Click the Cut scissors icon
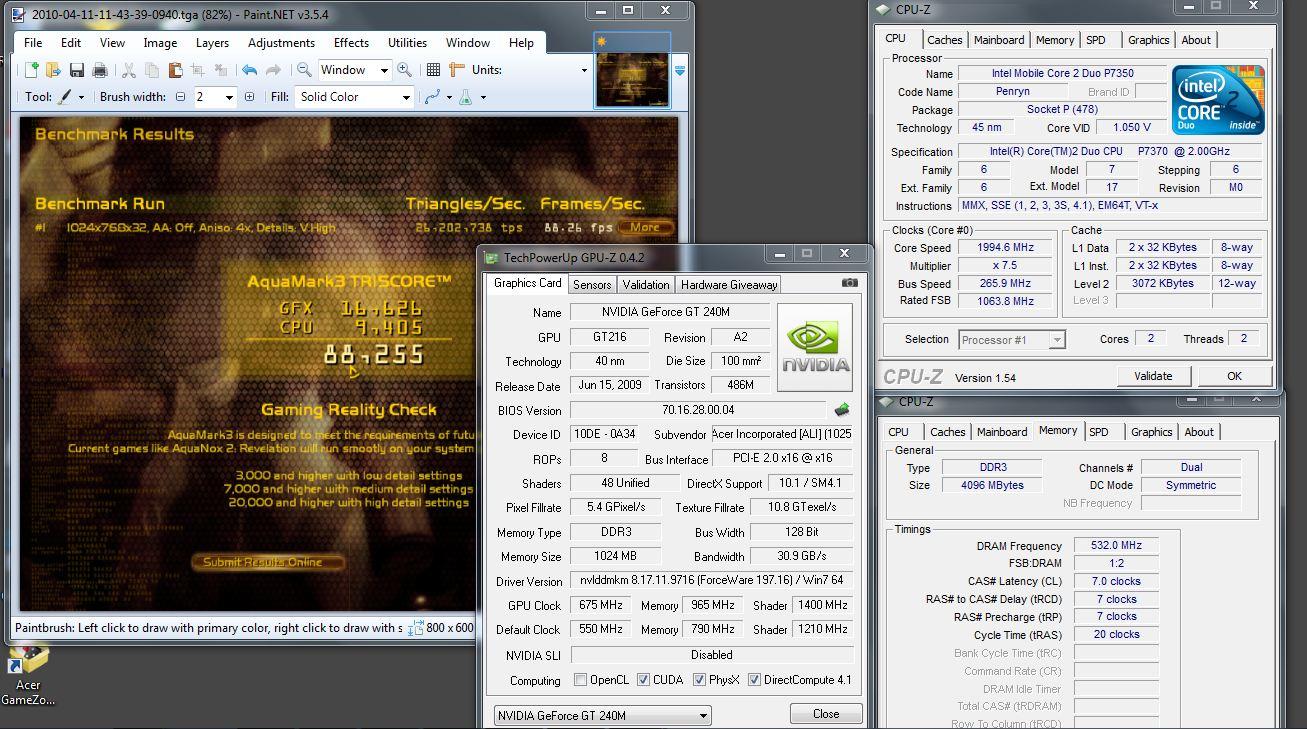 (128, 70)
